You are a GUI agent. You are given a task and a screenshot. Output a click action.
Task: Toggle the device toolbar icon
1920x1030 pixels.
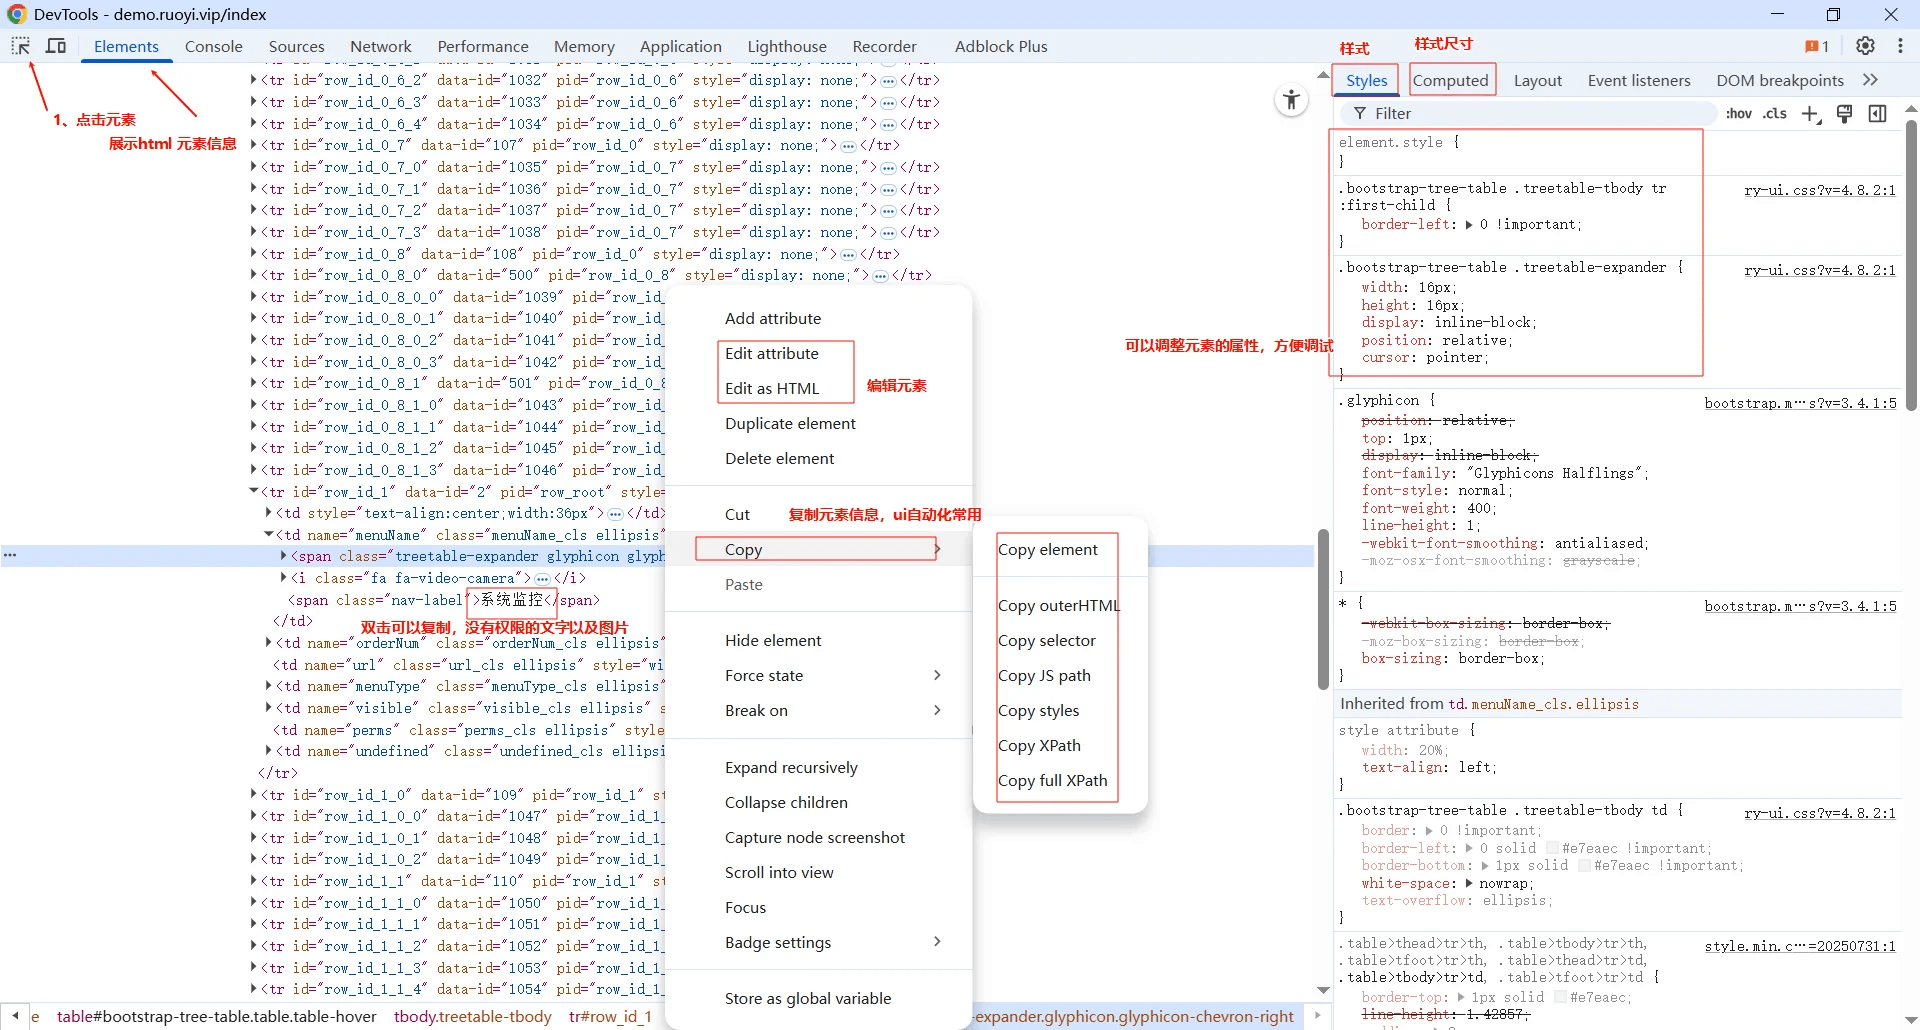point(56,46)
